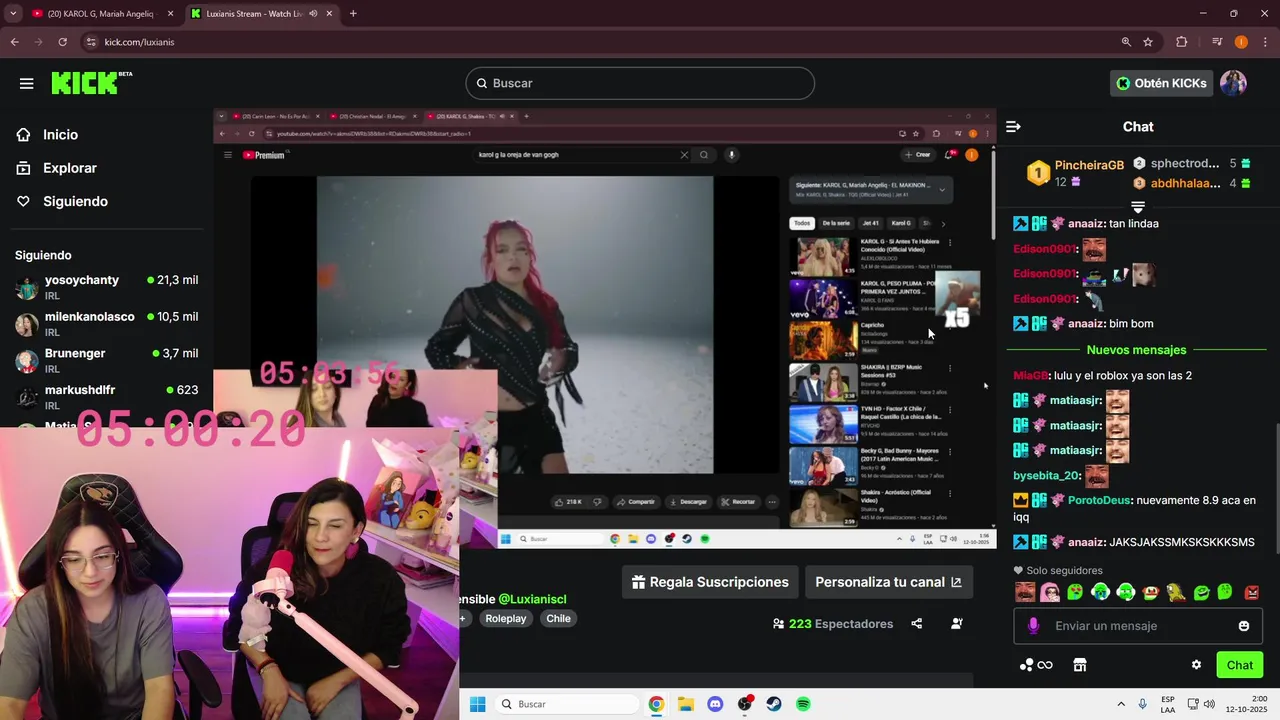The image size is (1280, 720).
Task: Click MiaGB username in chat
Action: [x=1030, y=376]
